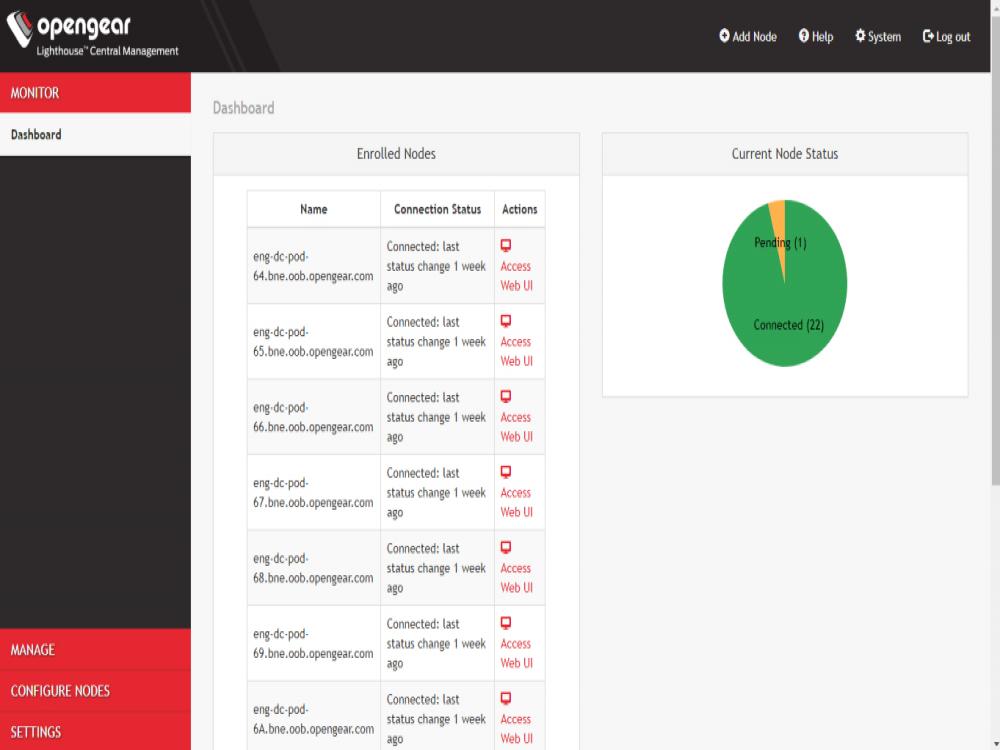1000x750 pixels.
Task: Access Web UI for eng-dc-pod-65
Action: [516, 351]
